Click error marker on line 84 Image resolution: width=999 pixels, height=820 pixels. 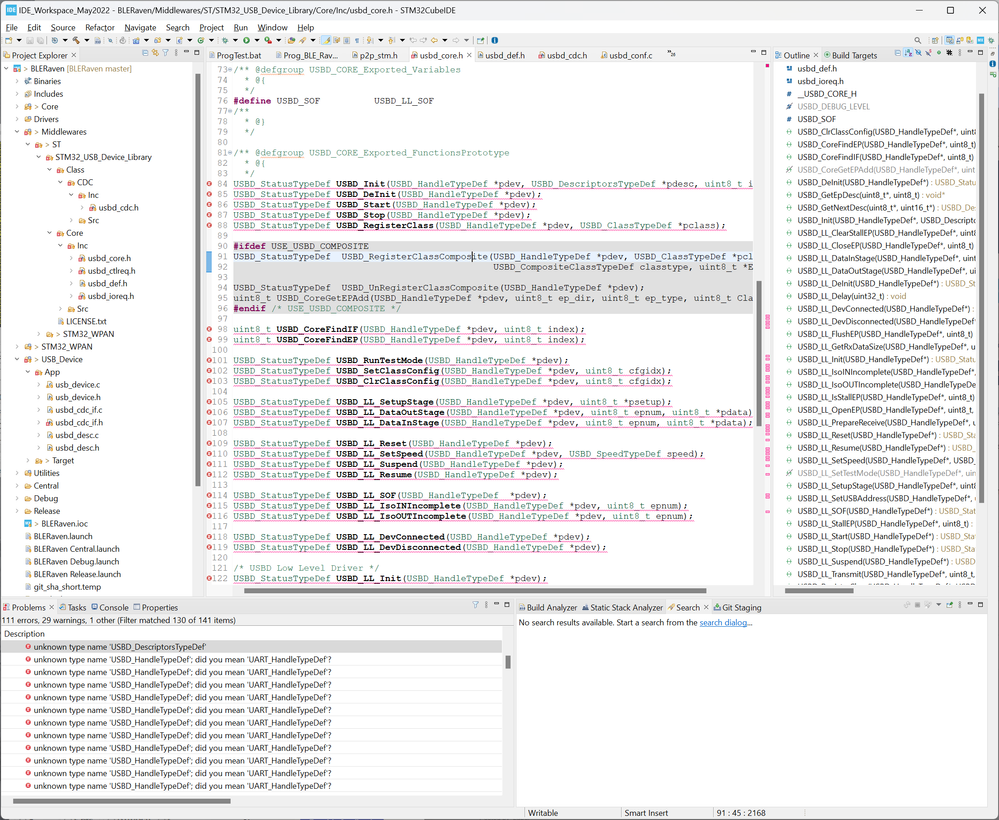(210, 184)
